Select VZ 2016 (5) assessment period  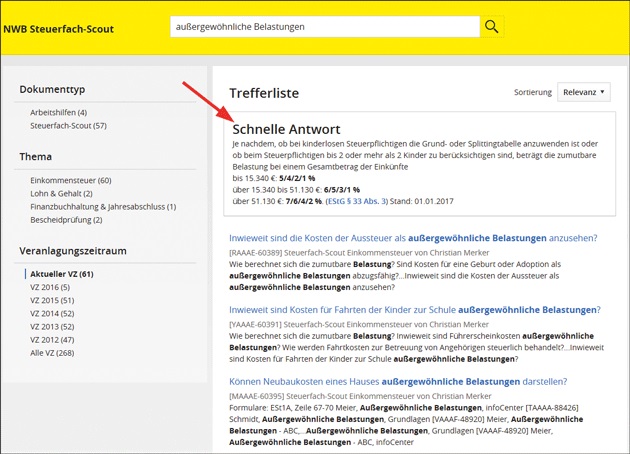pos(52,286)
